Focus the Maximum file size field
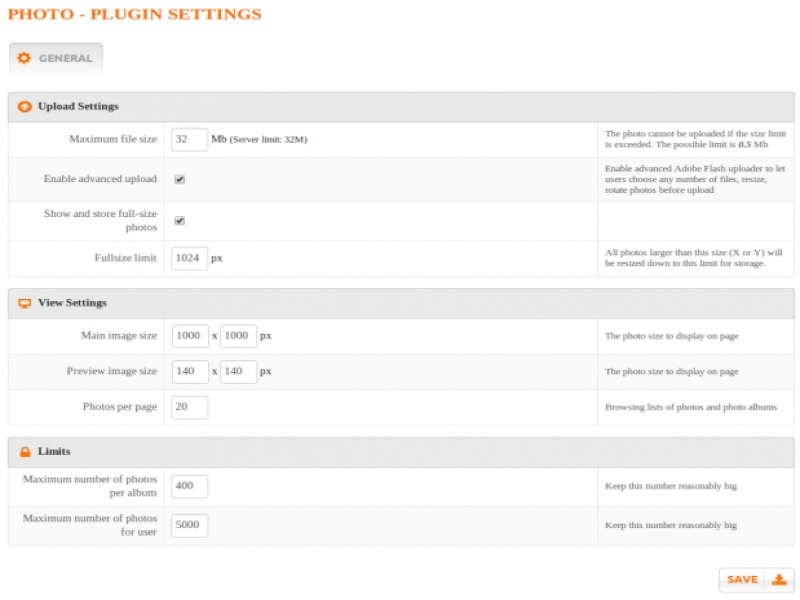 [x=189, y=140]
